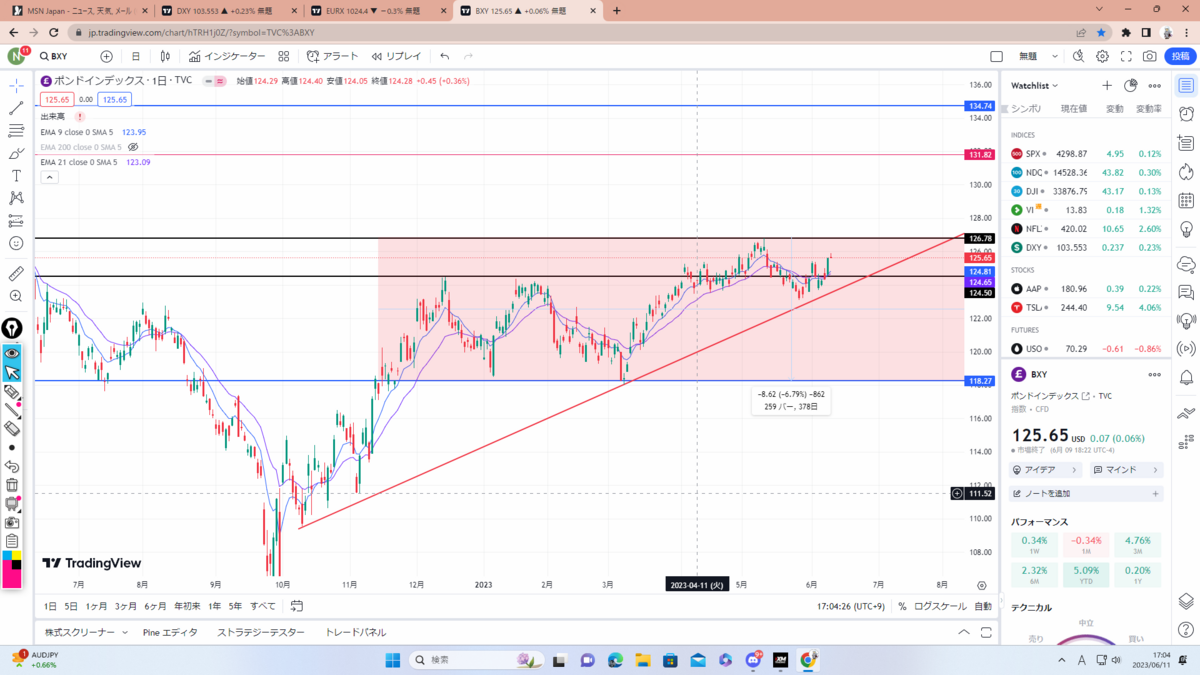1200x675 pixels.
Task: Open candlestick chart style selector
Action: 165,56
